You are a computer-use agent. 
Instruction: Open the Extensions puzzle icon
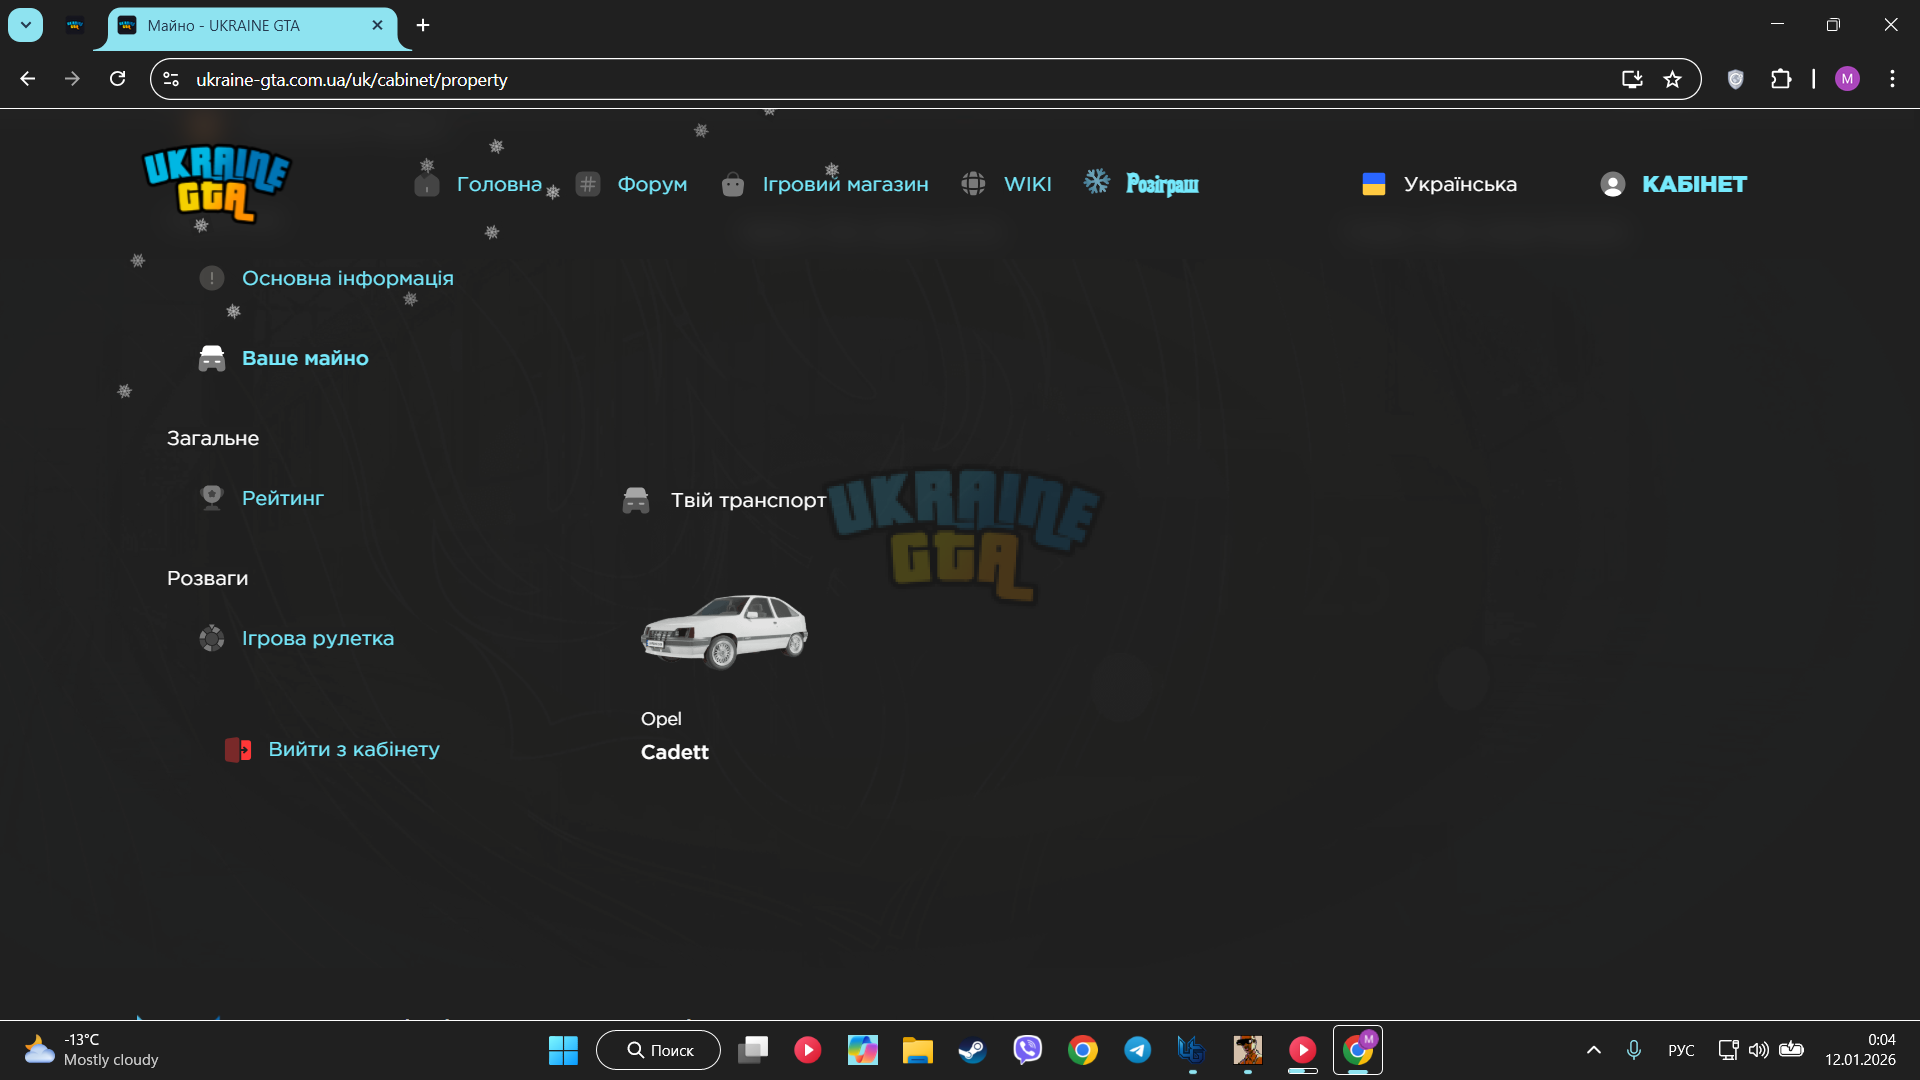point(1781,79)
